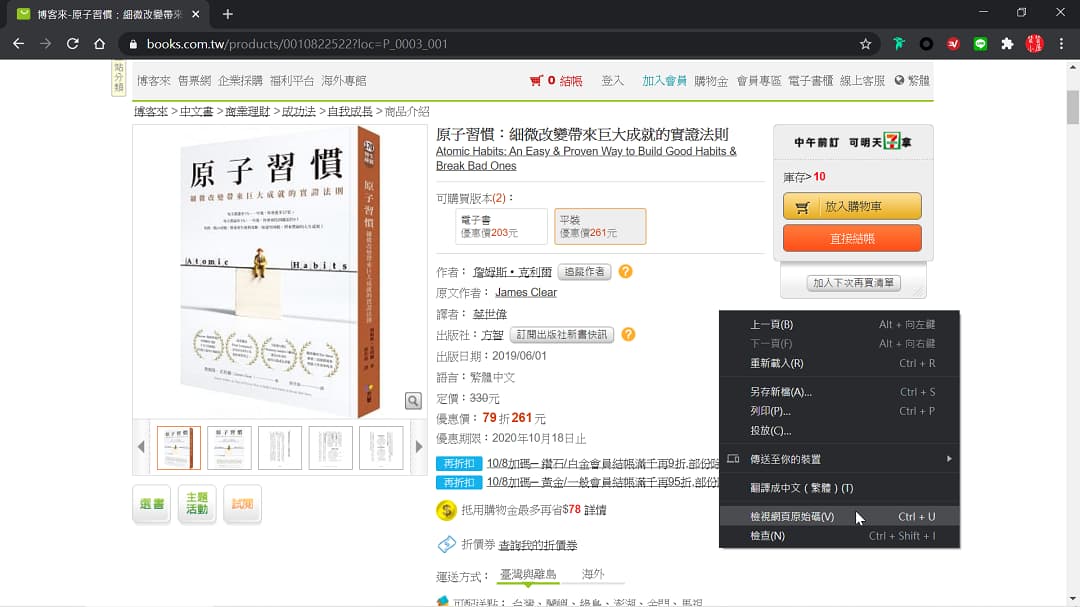Click the 試閱 preview button

point(242,504)
